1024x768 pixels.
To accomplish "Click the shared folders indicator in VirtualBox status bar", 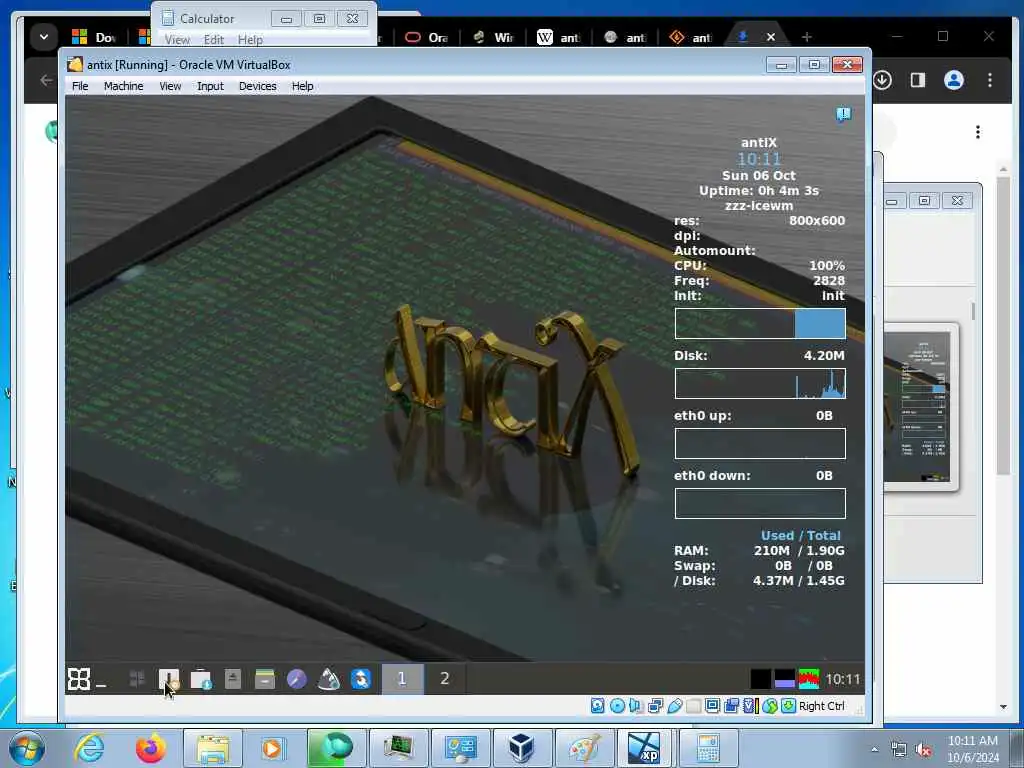I will pos(694,706).
